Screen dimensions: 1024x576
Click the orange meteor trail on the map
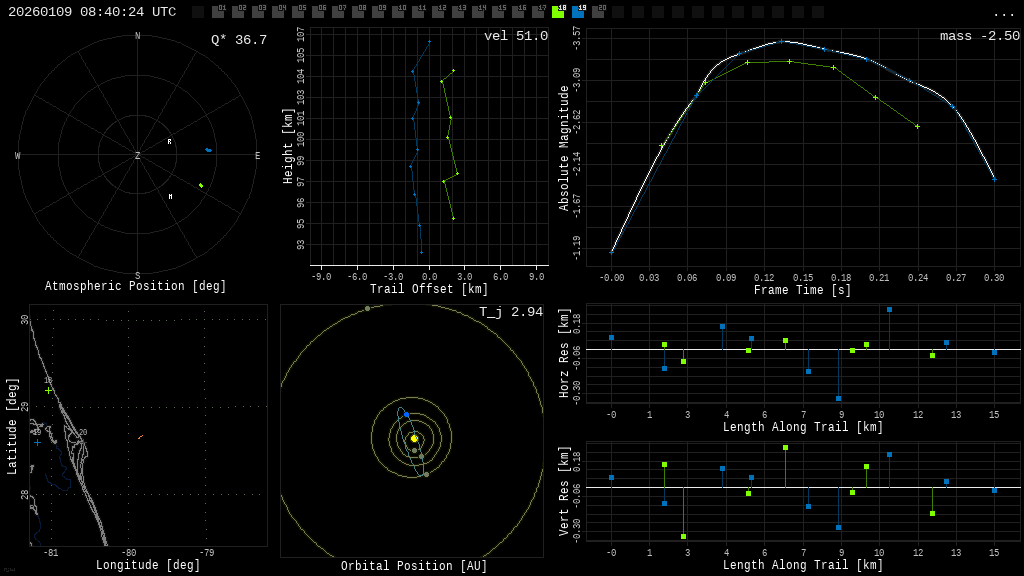pos(140,437)
